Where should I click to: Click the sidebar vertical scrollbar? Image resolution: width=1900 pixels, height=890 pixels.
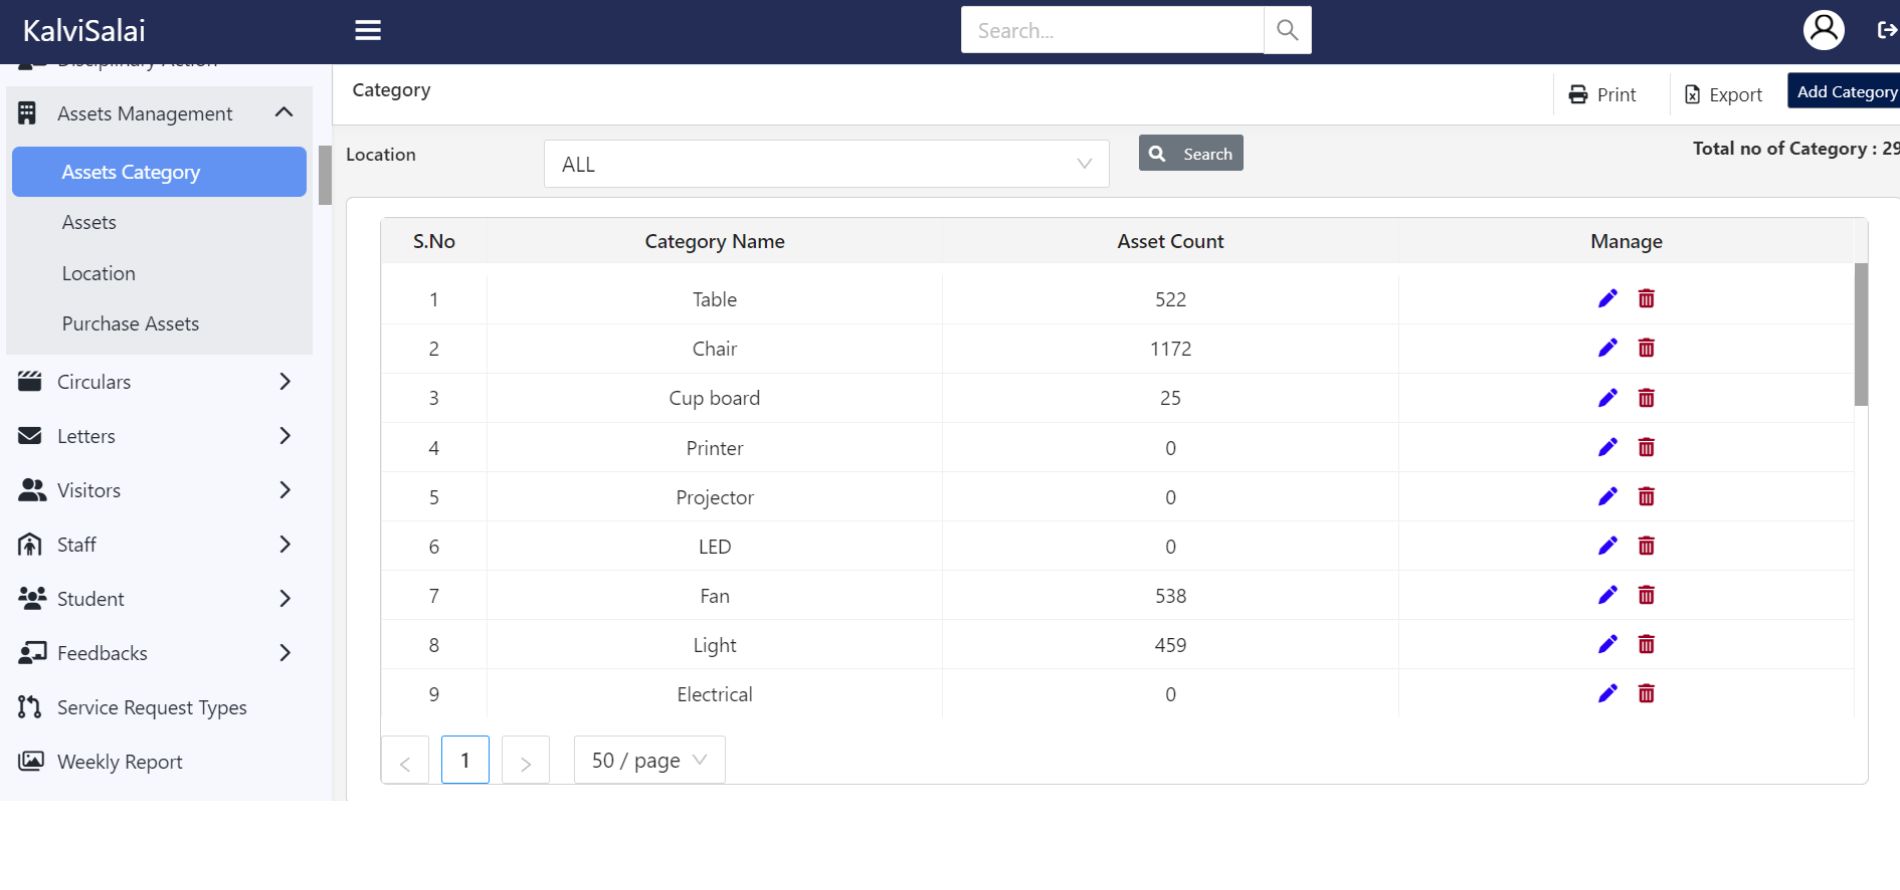325,175
